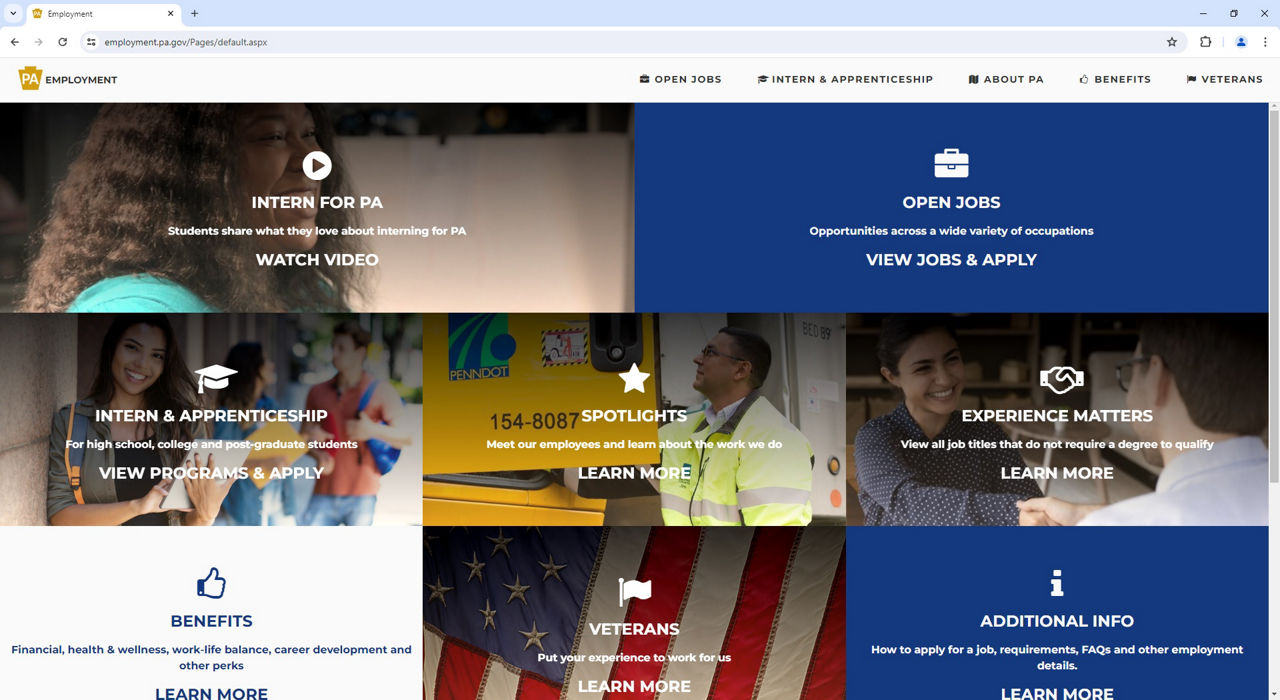View site information icon in address bar
Image resolution: width=1280 pixels, height=700 pixels.
point(91,42)
